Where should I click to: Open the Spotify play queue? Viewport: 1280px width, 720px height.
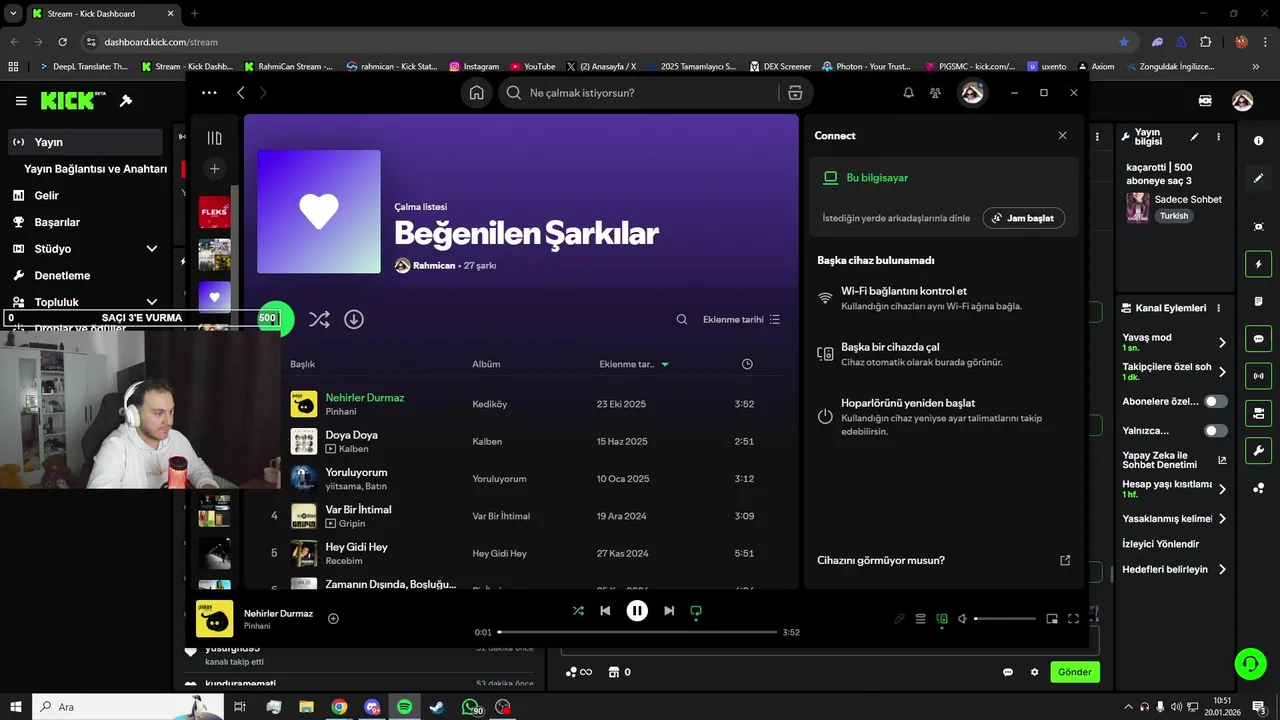click(x=921, y=619)
